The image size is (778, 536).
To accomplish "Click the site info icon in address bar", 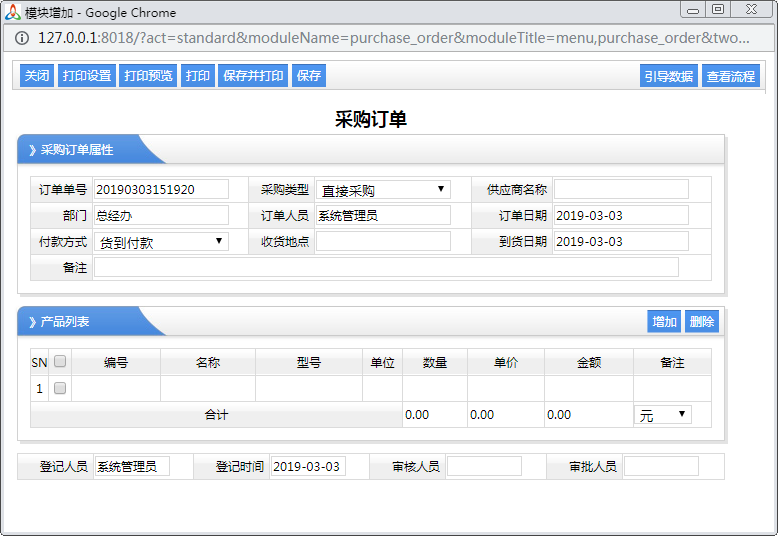I will click(22, 38).
